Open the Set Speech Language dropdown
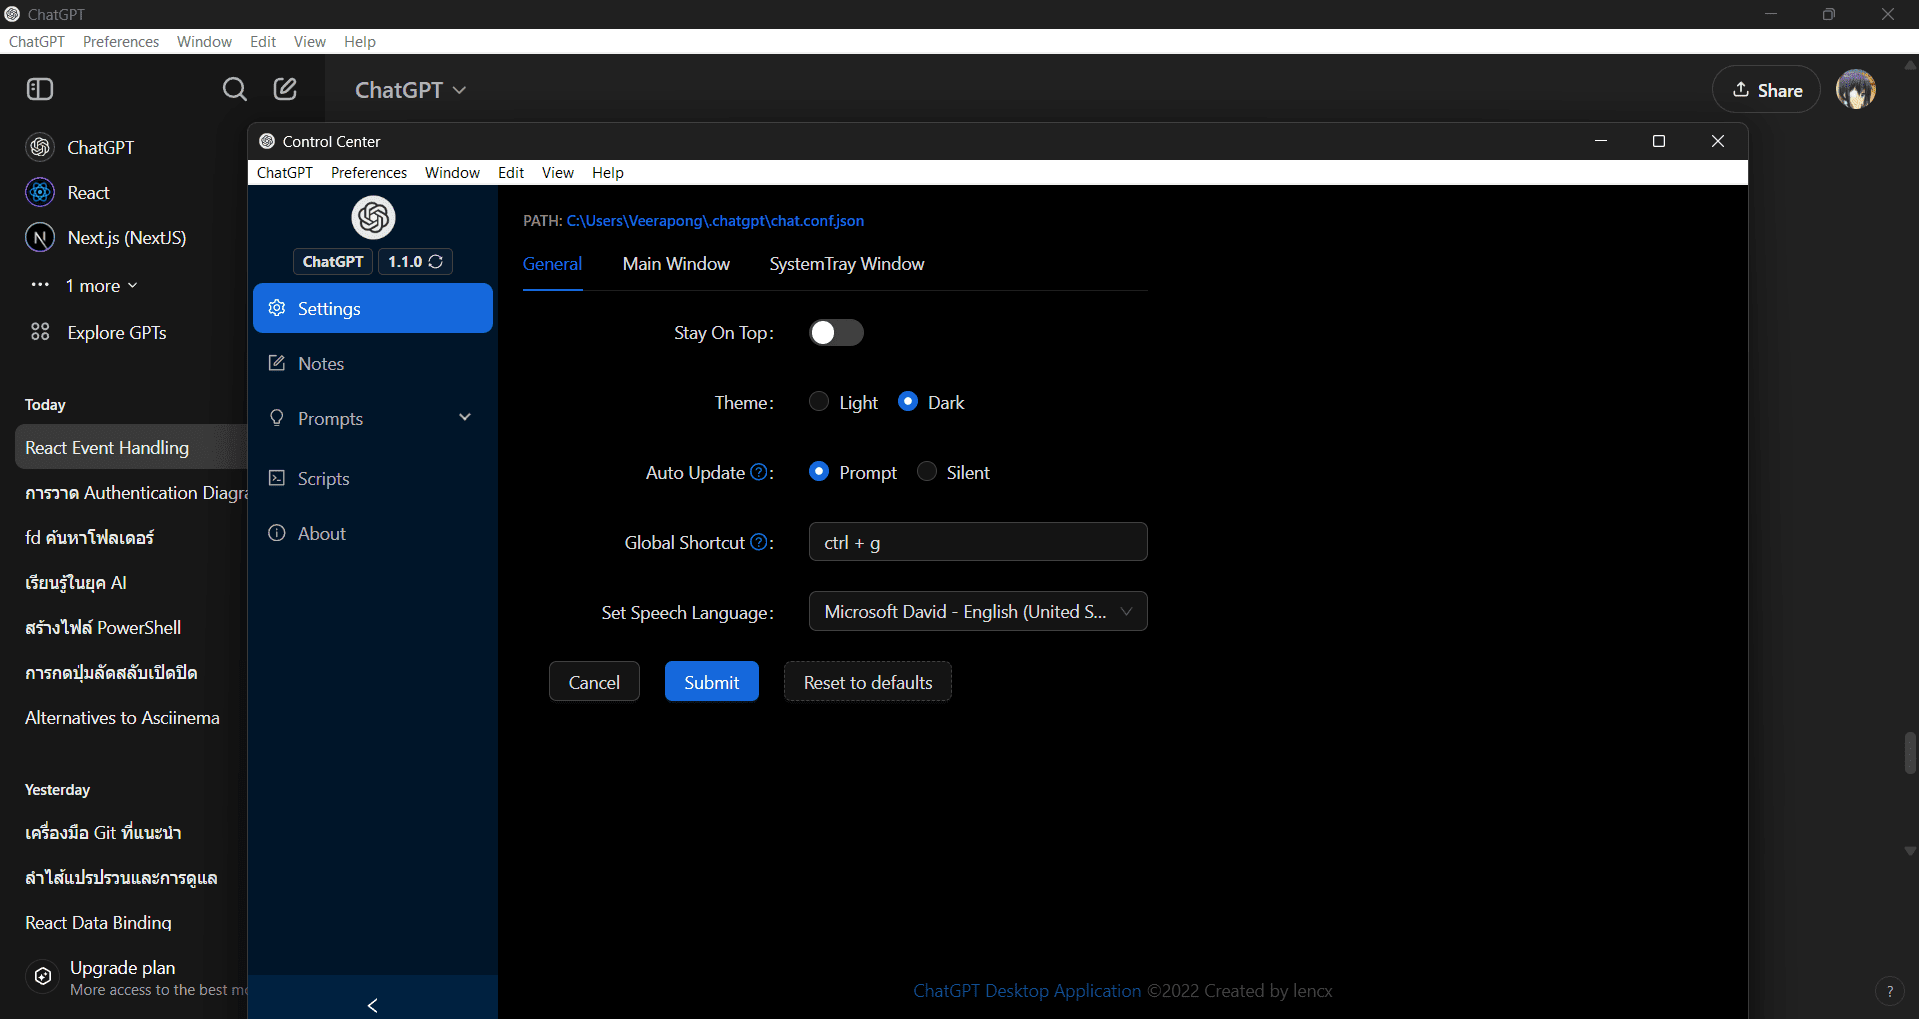Viewport: 1919px width, 1019px height. point(978,611)
